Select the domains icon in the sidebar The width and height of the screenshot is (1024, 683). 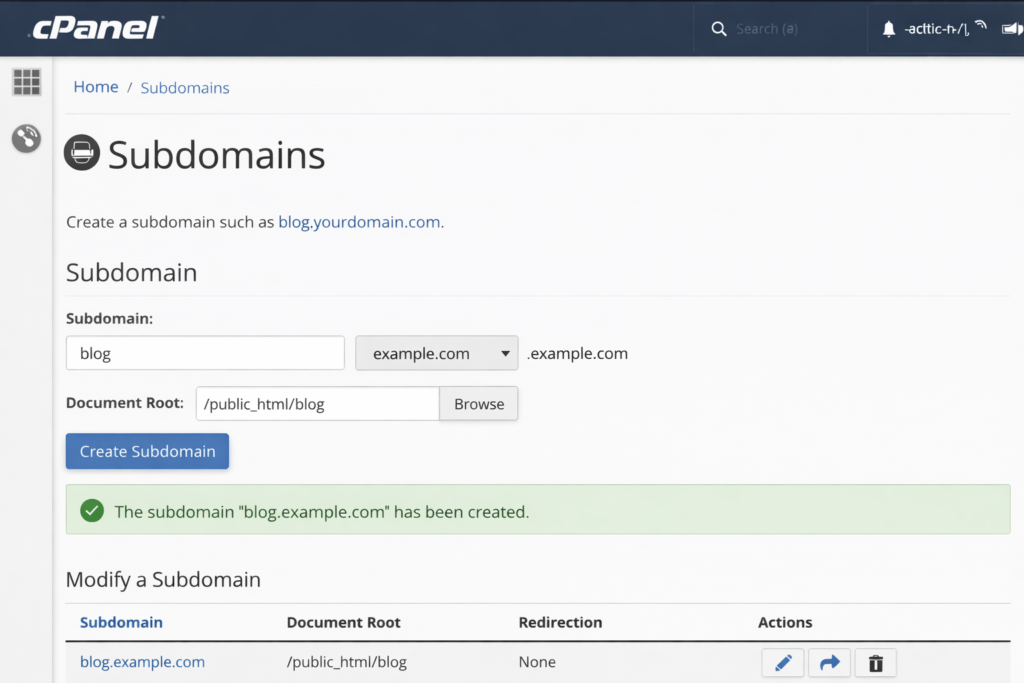point(26,139)
